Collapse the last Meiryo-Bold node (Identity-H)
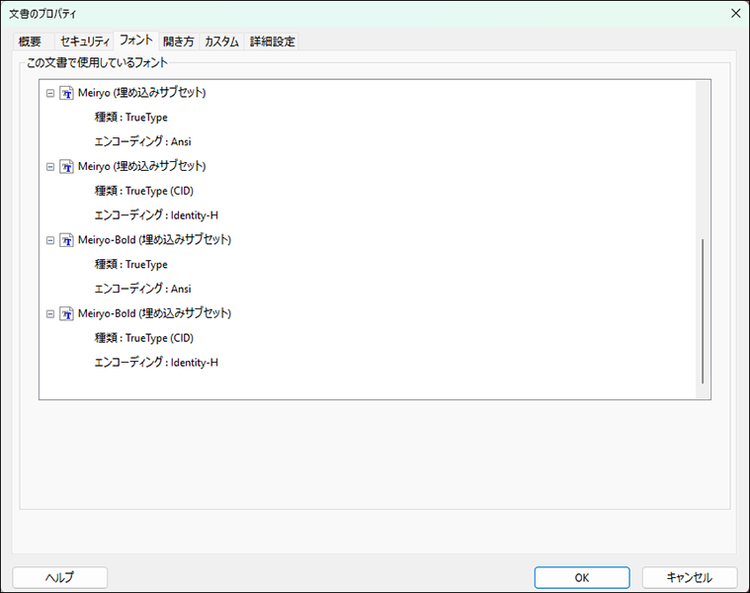 coord(50,314)
